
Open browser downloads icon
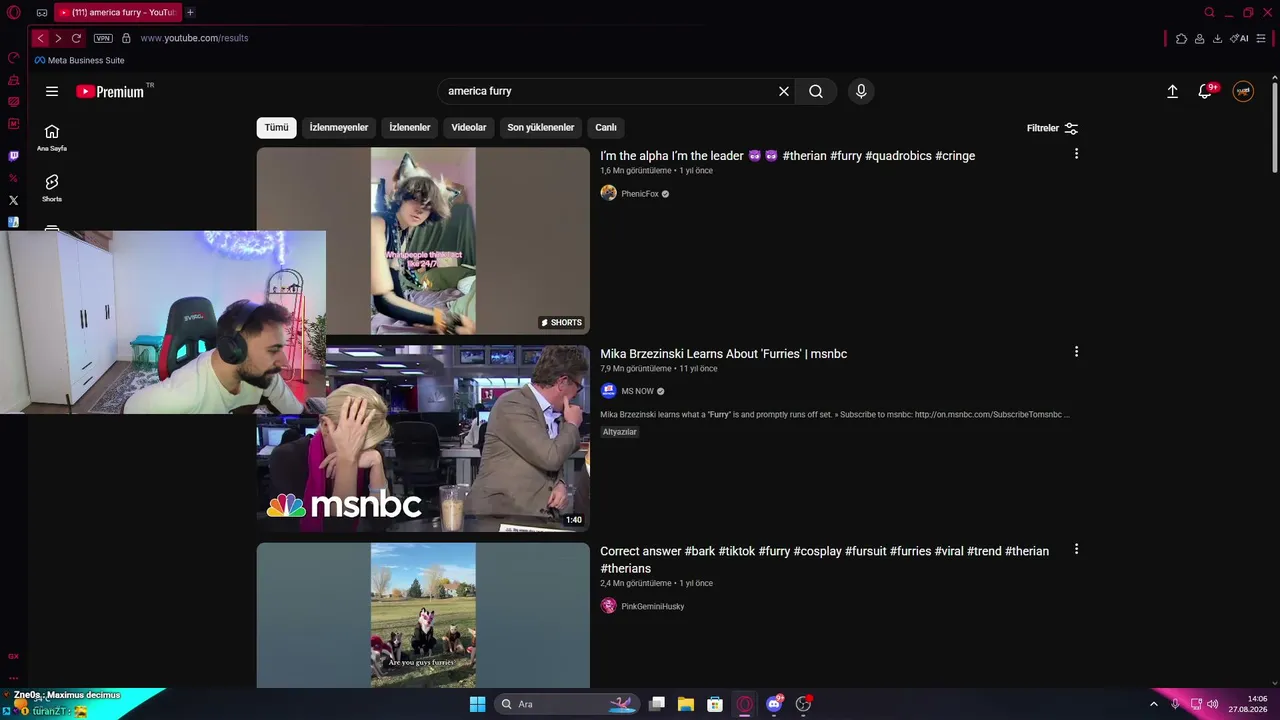(x=1217, y=39)
